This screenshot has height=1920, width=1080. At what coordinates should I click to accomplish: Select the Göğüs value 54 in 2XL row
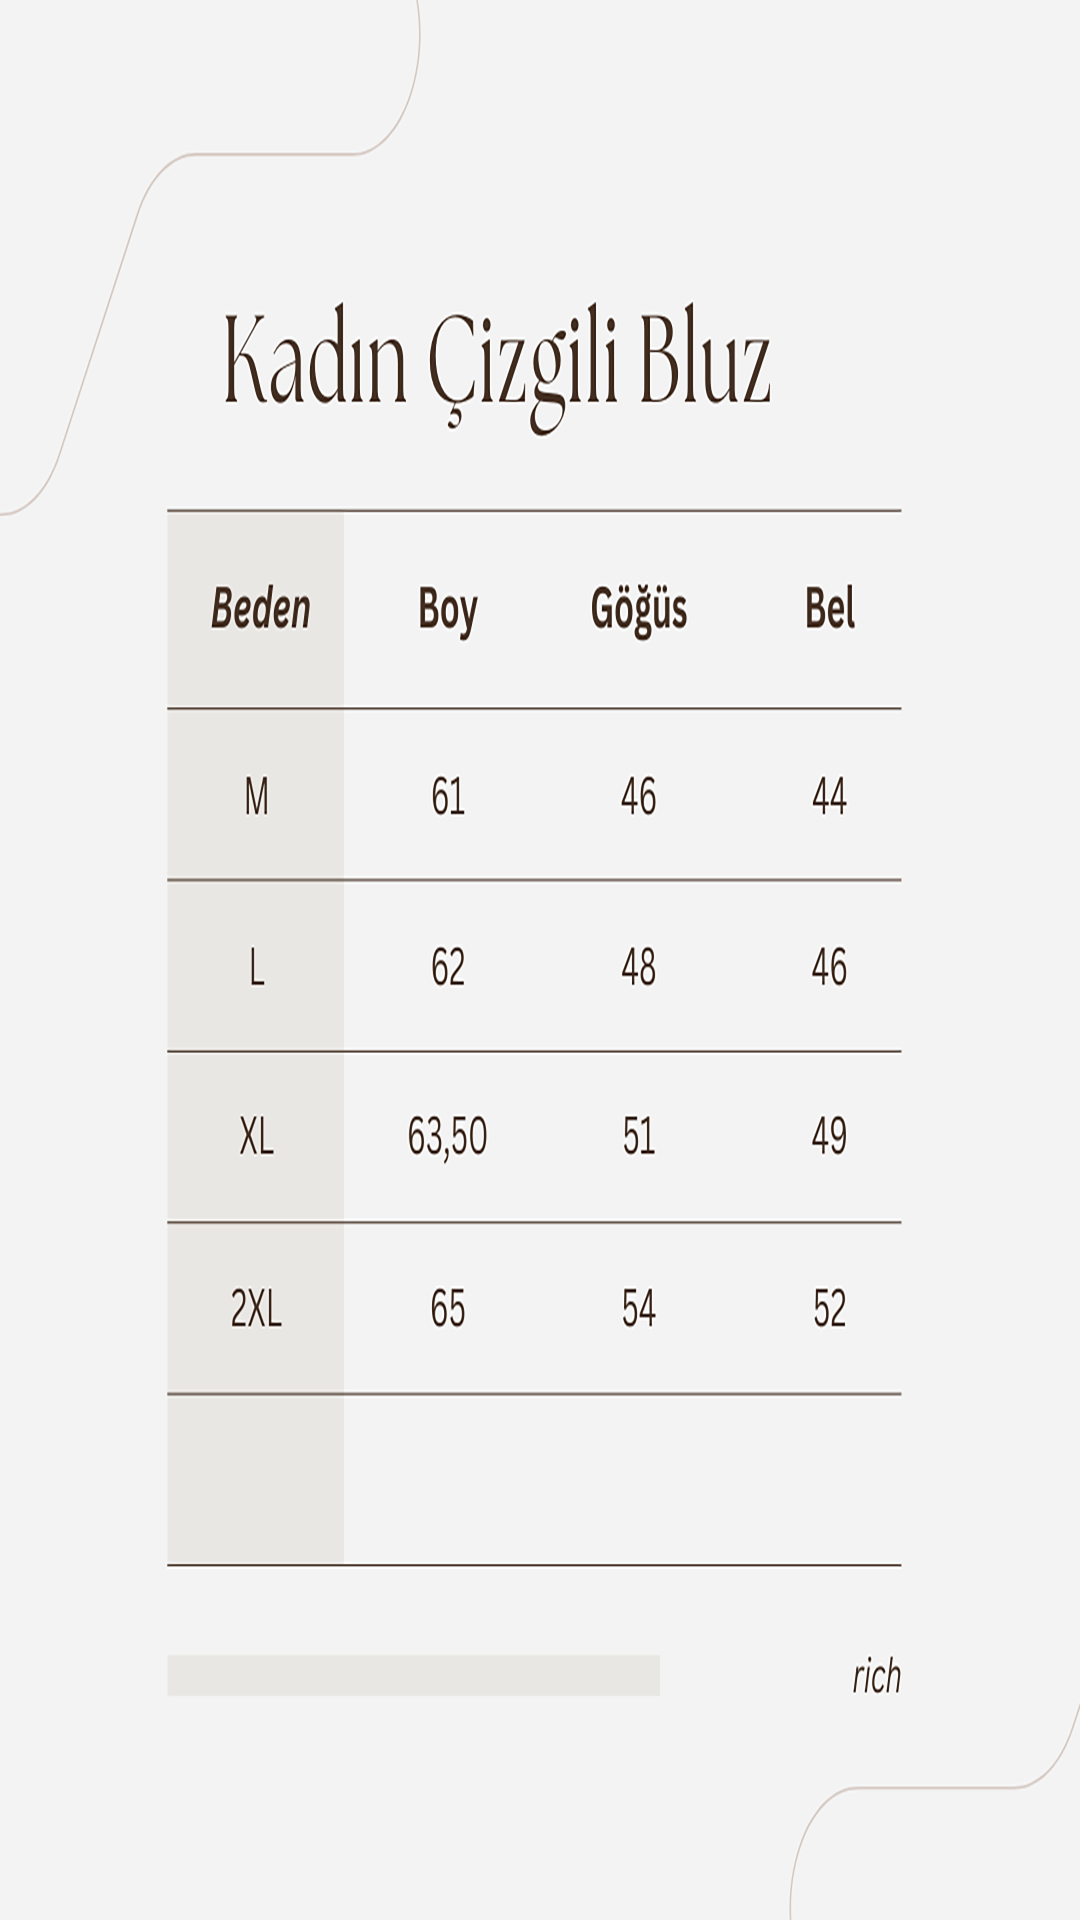(639, 1308)
